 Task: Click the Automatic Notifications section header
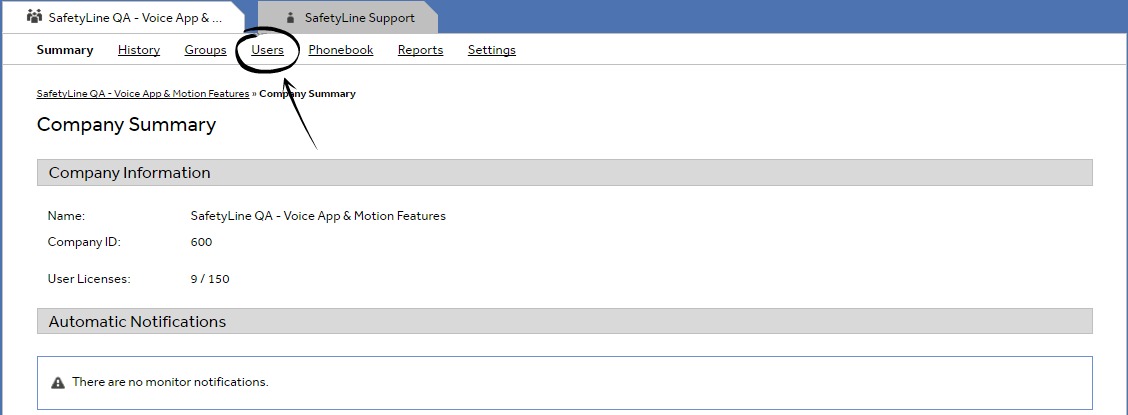(x=137, y=322)
